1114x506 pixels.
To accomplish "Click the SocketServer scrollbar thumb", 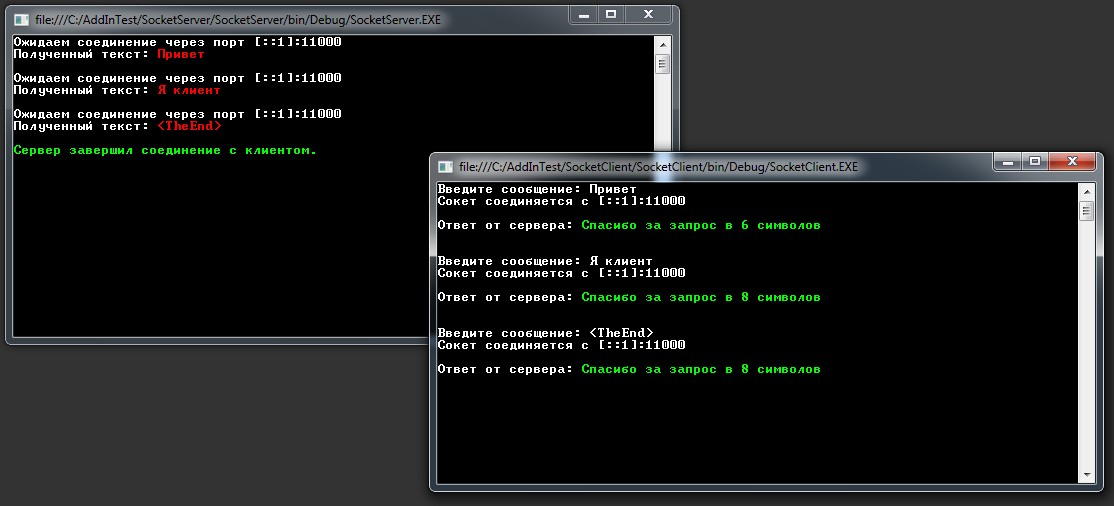I will 662,64.
